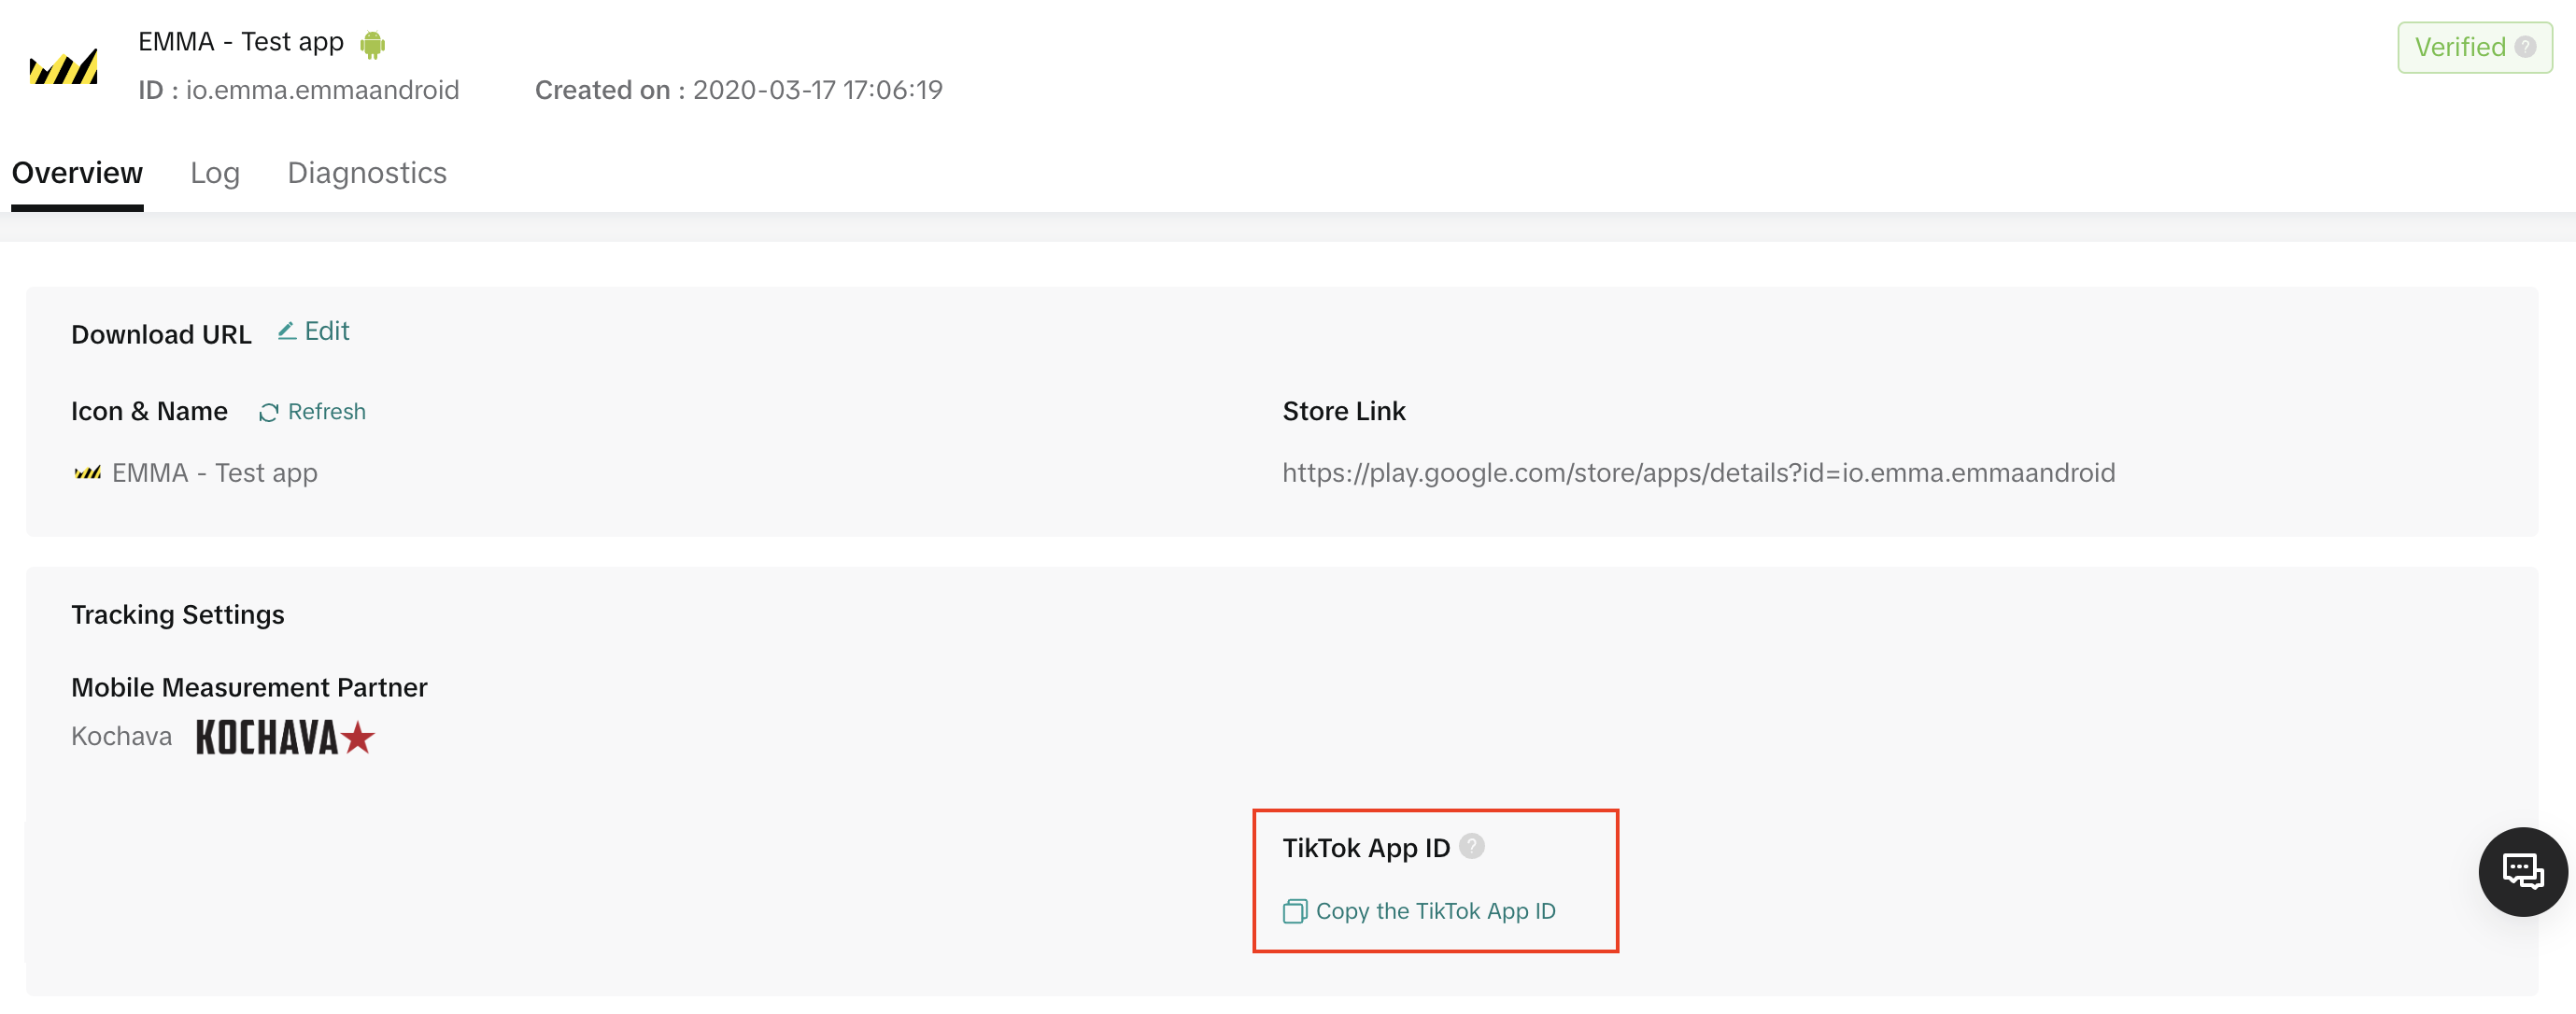The width and height of the screenshot is (2576, 1014).
Task: Click the help icon inside Verified badge
Action: (x=2525, y=47)
